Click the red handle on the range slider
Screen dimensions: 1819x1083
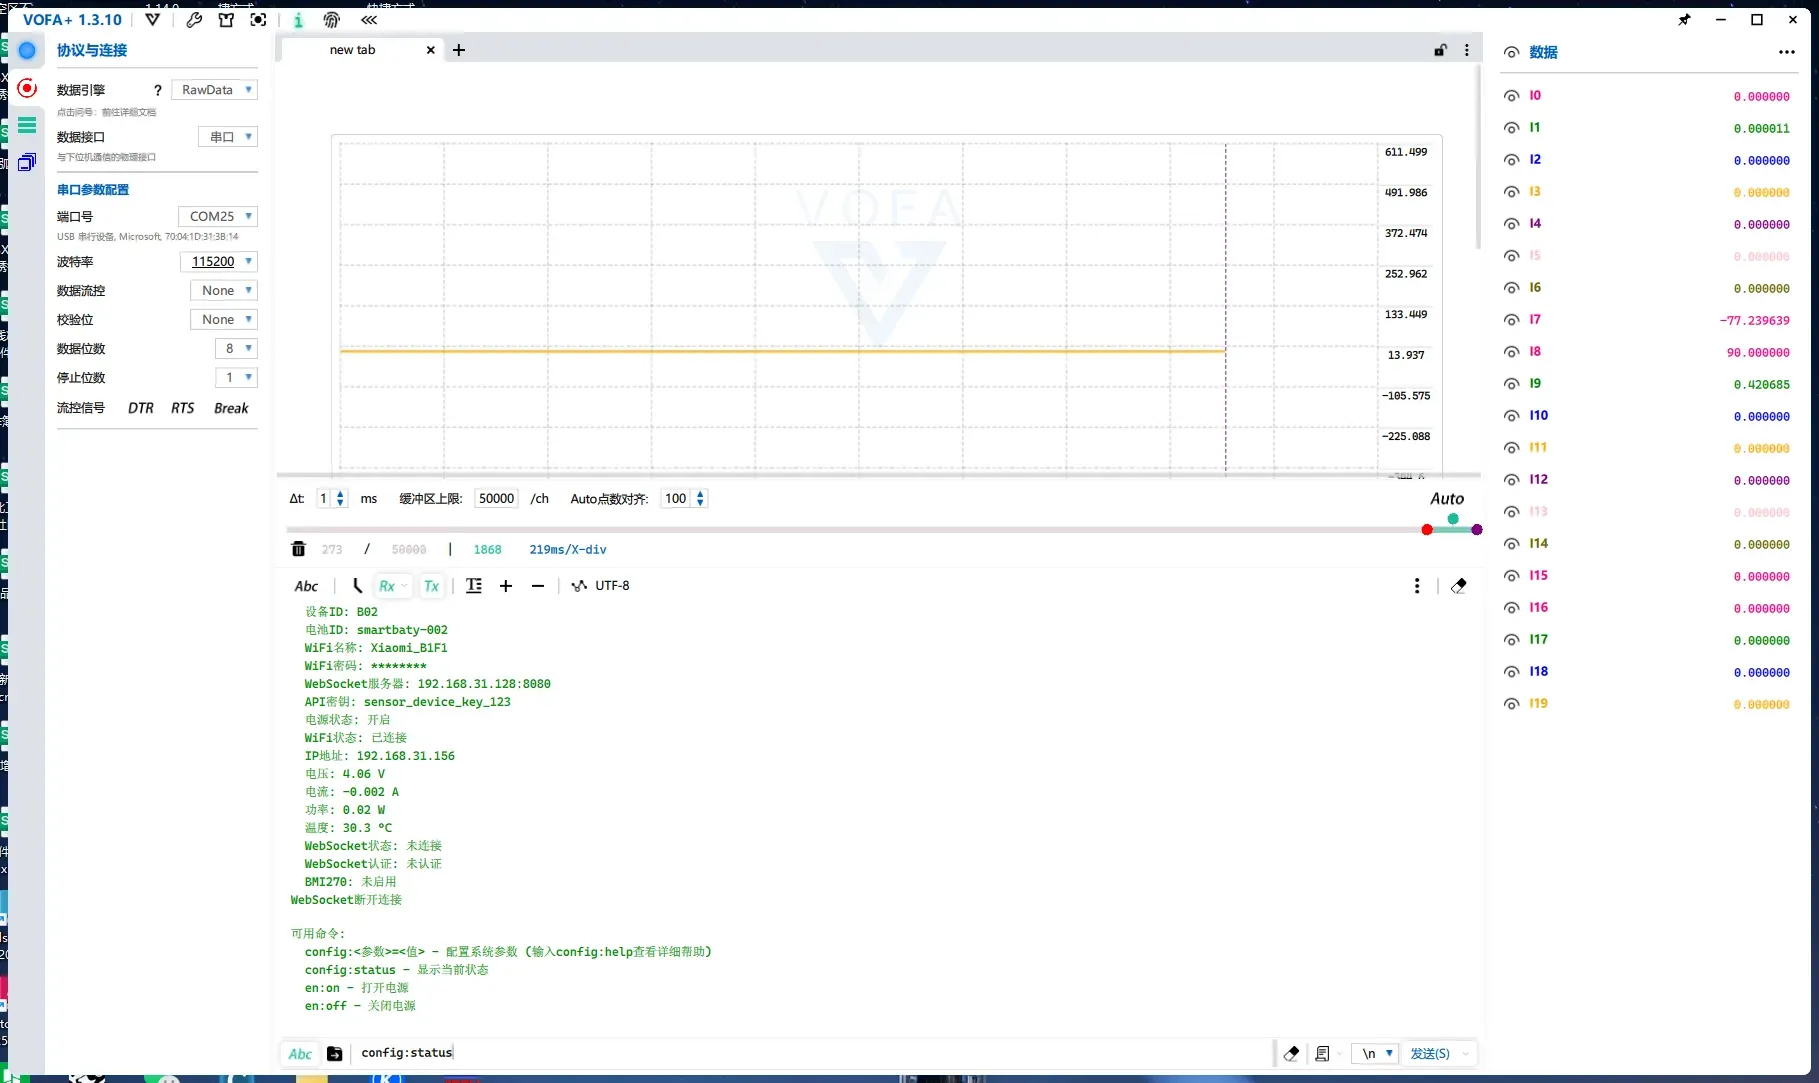(x=1427, y=530)
